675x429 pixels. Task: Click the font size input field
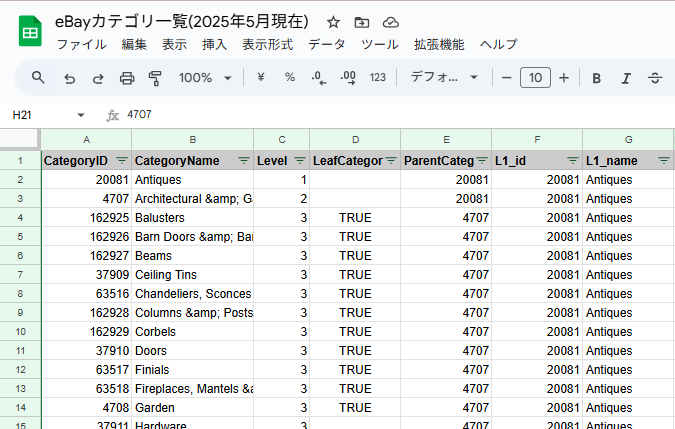pyautogui.click(x=535, y=78)
